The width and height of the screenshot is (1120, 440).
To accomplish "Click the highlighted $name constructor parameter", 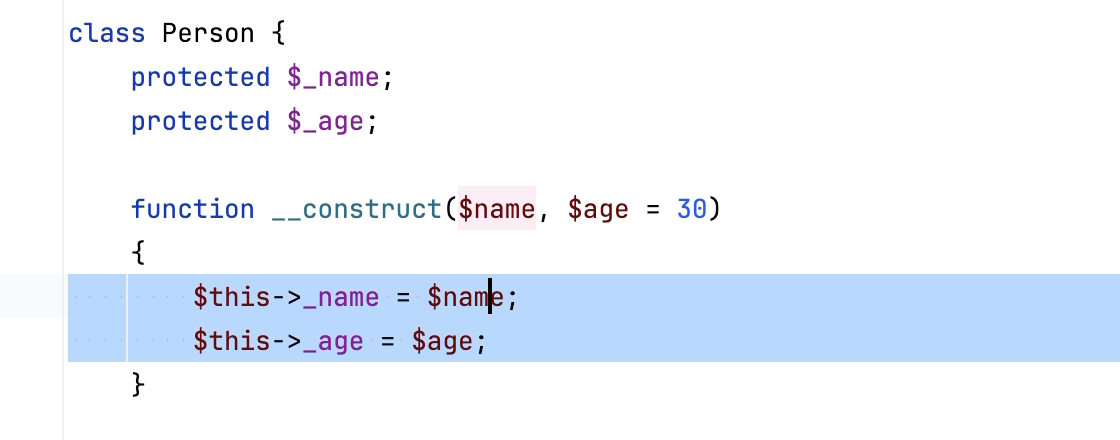I will point(496,209).
